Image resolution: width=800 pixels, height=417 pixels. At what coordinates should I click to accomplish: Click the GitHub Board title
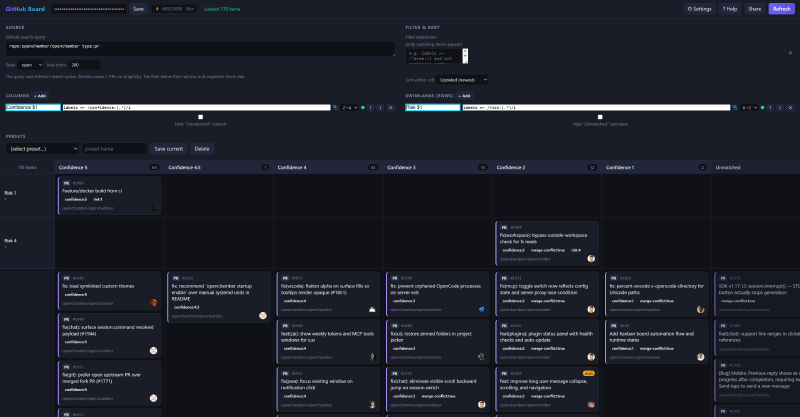click(25, 9)
